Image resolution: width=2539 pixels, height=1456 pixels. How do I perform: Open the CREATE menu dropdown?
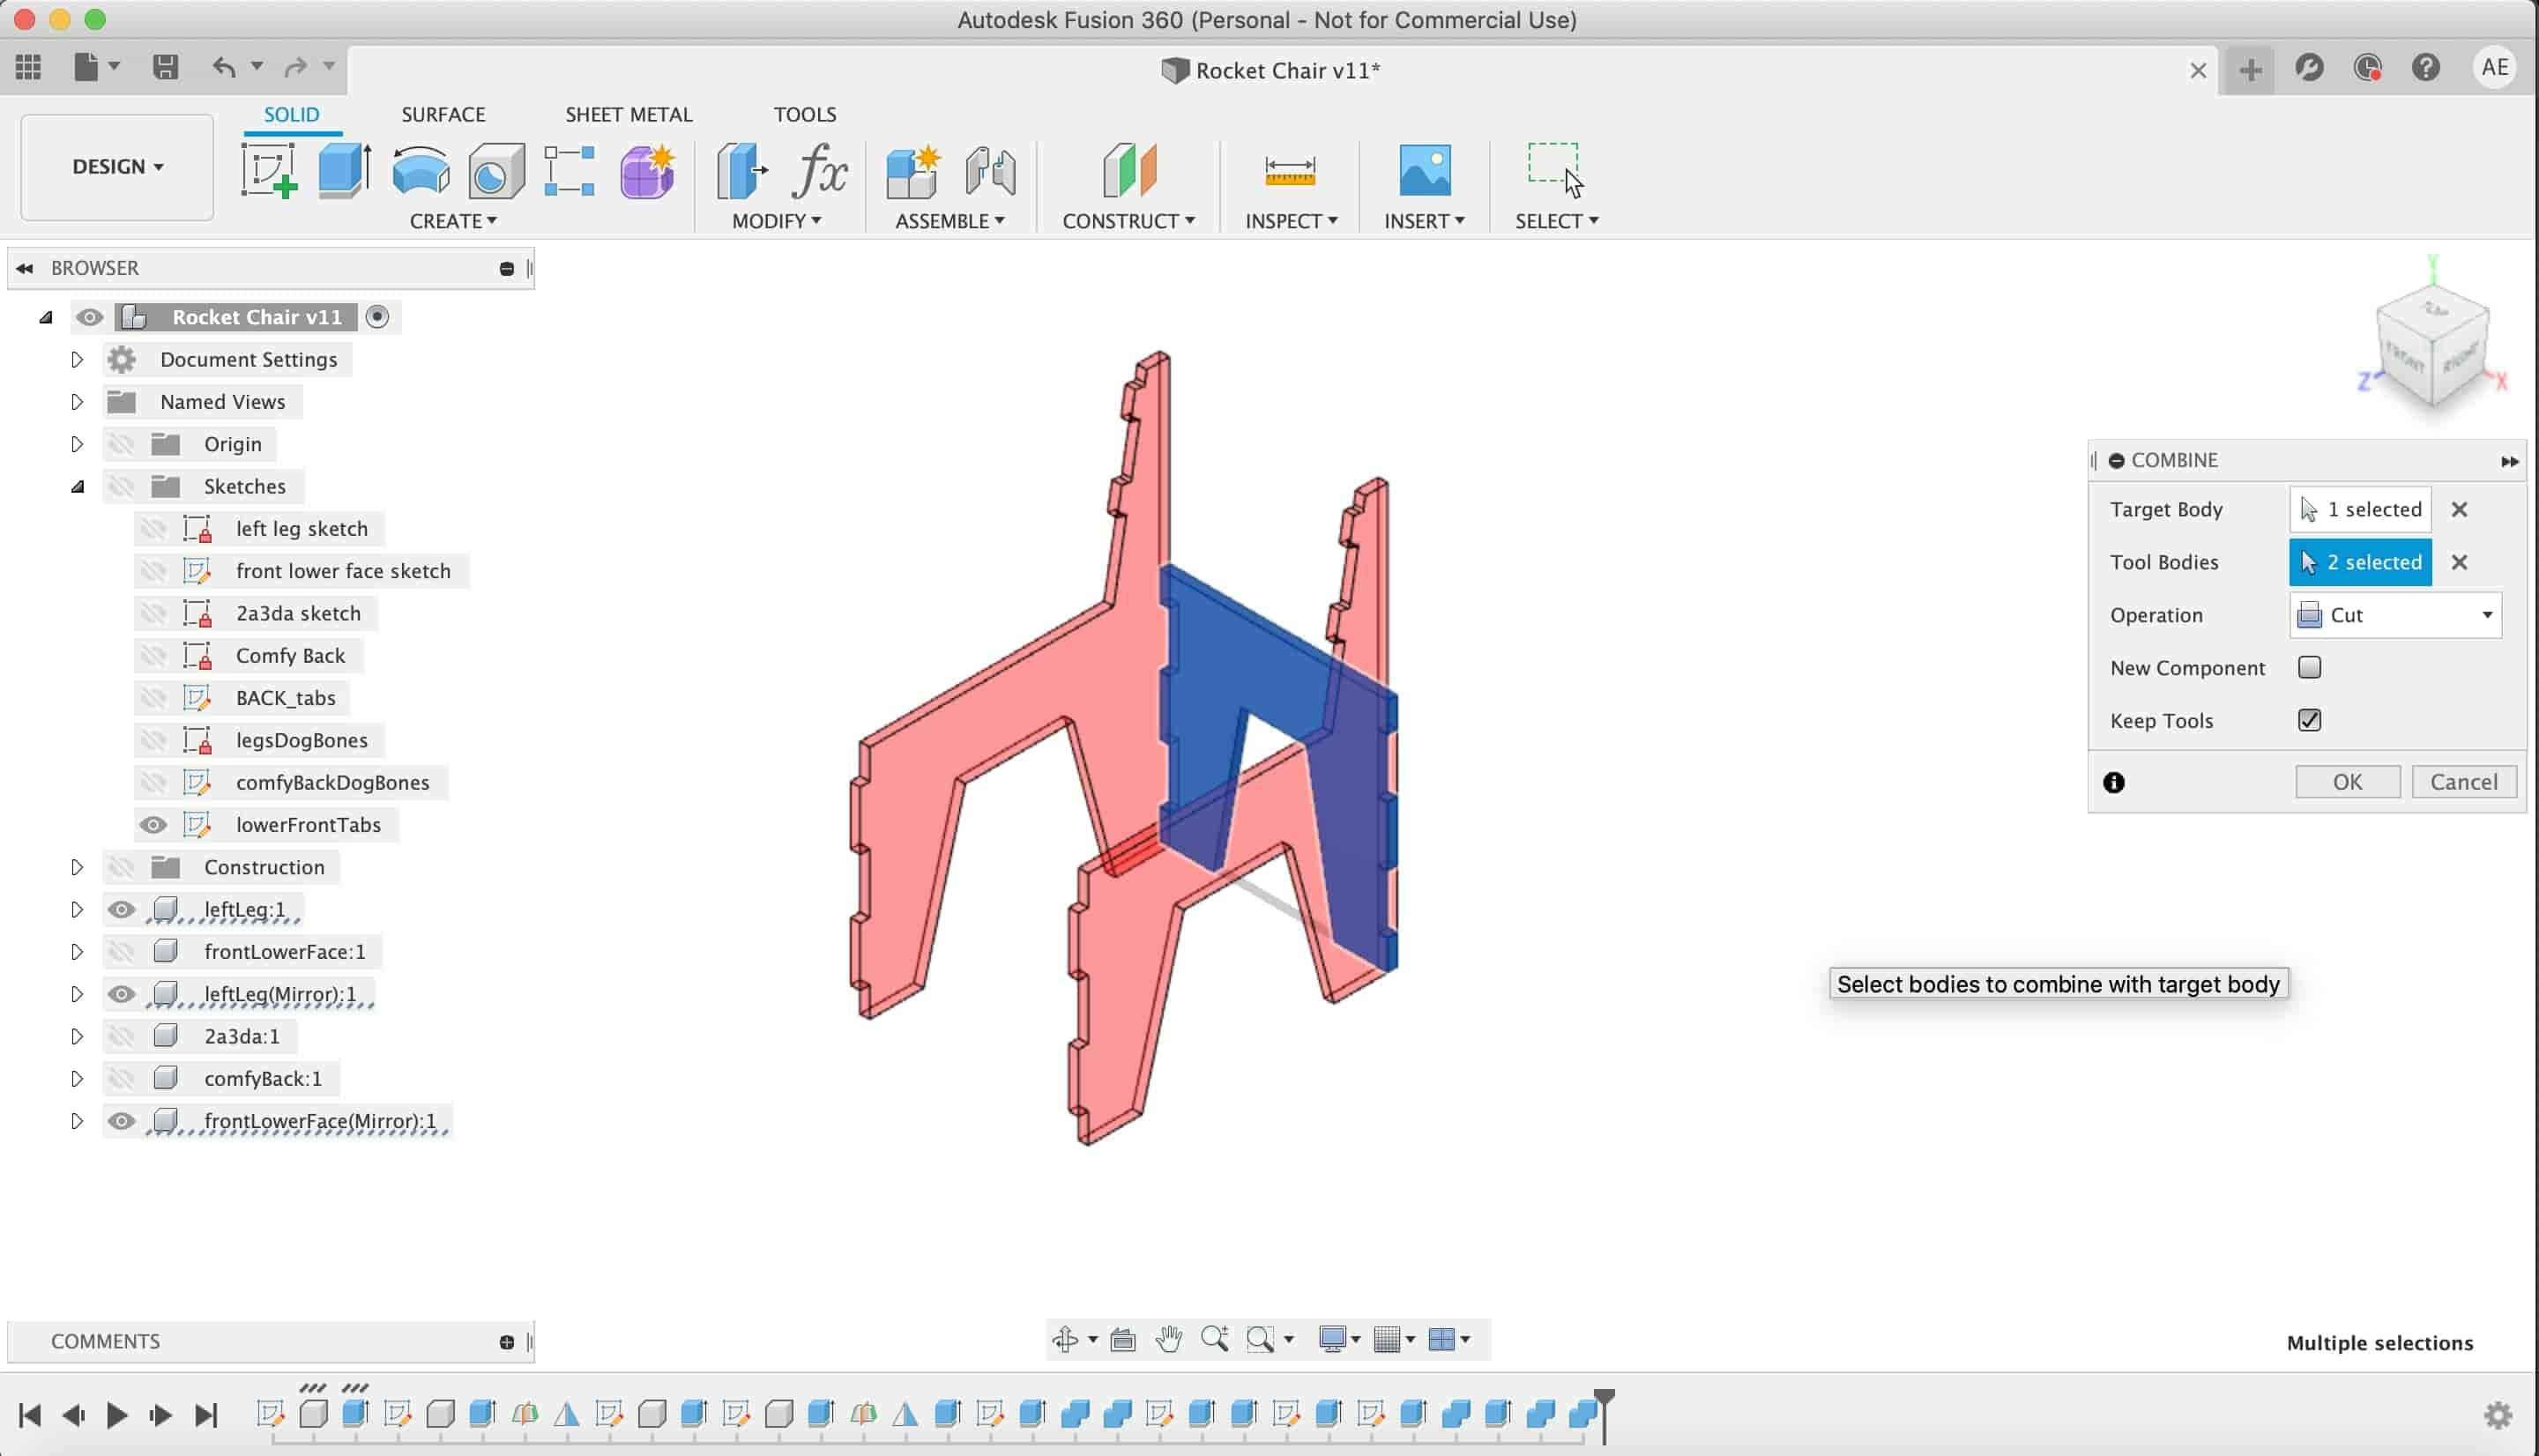click(x=453, y=220)
